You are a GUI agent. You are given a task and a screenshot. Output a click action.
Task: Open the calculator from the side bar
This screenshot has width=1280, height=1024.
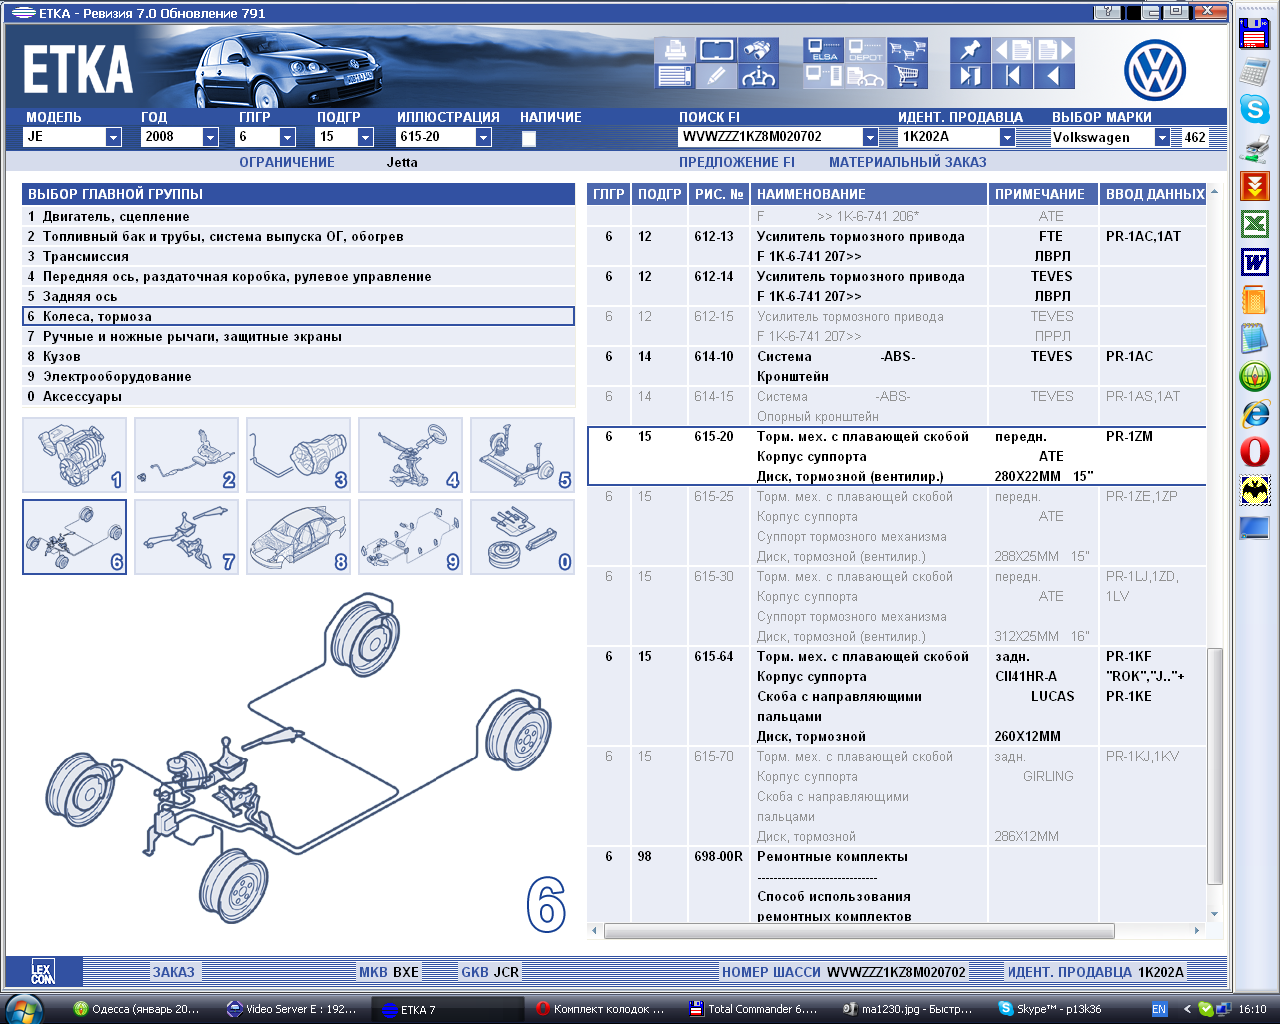tap(1254, 71)
